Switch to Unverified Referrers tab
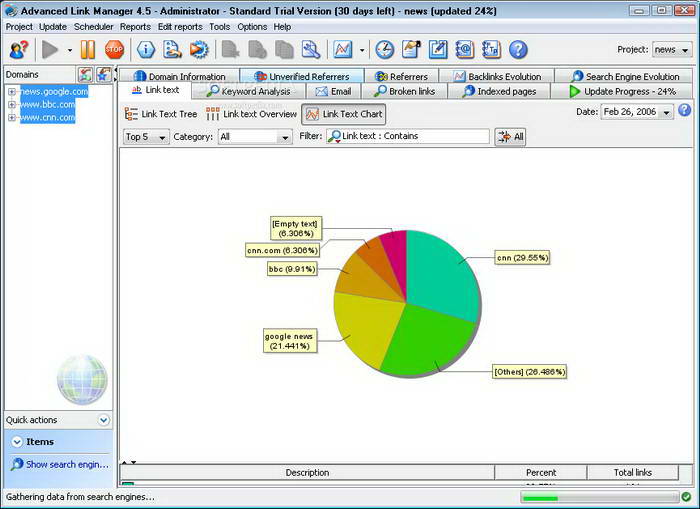The image size is (700, 509). click(x=302, y=76)
